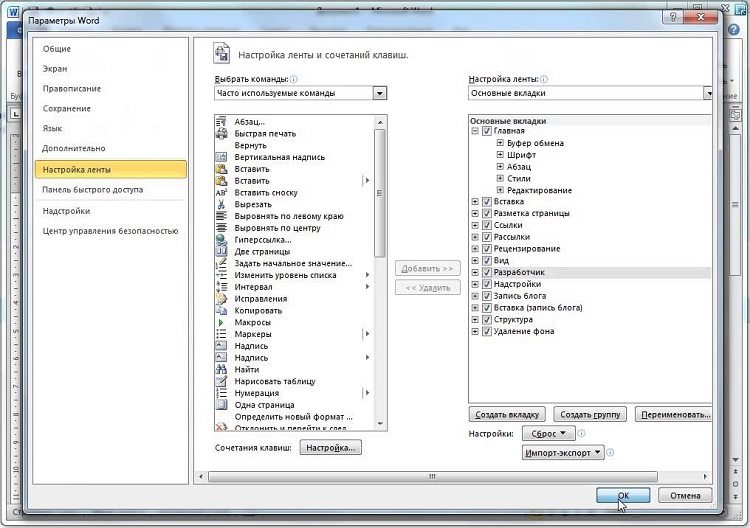Uncheck the Рецензирование tab checkbox

tap(487, 249)
